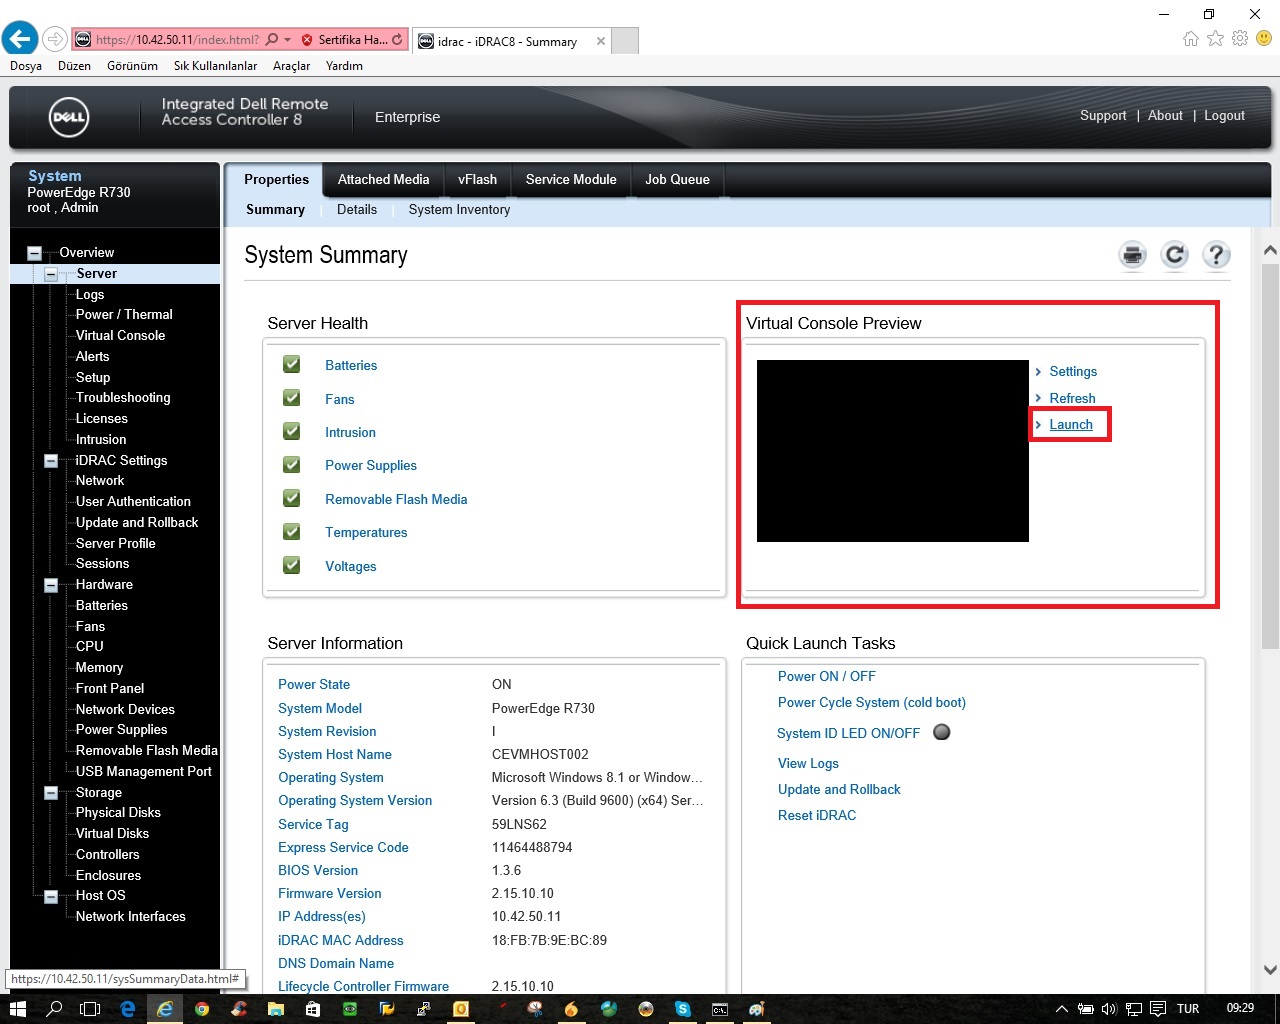Select the System Inventory sub-tab
Viewport: 1280px width, 1024px height.
(459, 210)
